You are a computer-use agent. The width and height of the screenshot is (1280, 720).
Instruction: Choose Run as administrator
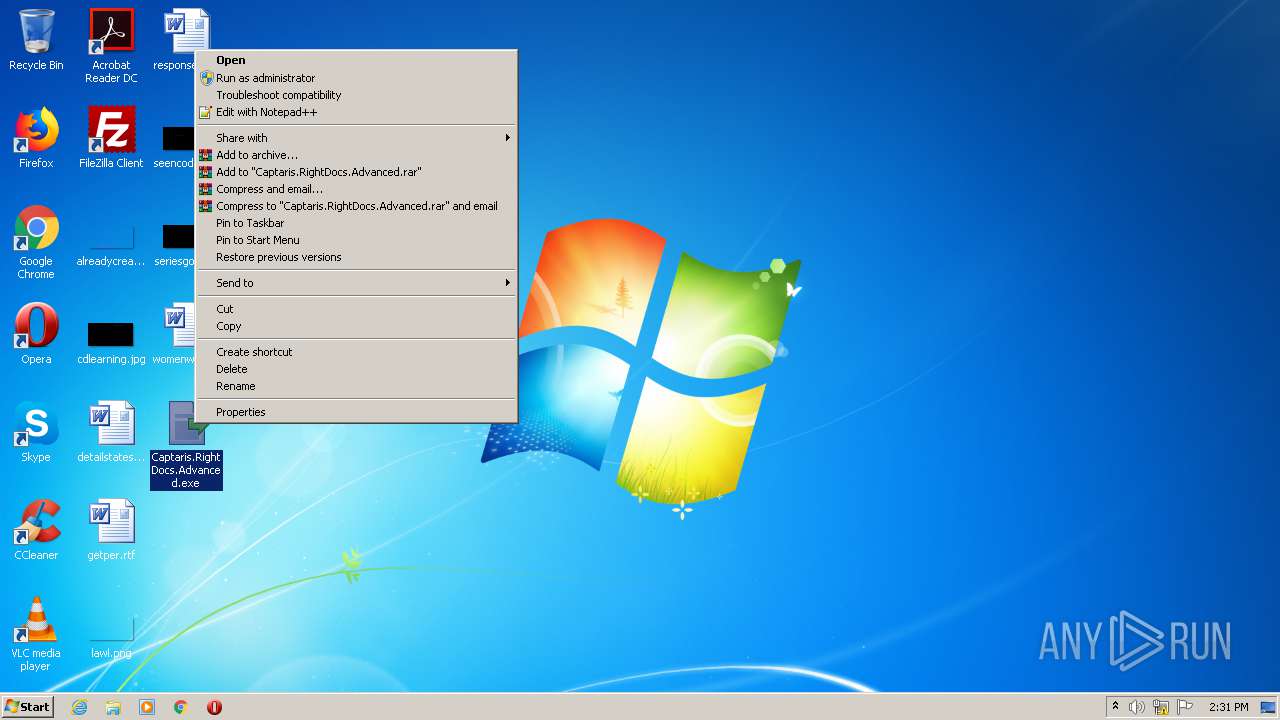click(356, 78)
